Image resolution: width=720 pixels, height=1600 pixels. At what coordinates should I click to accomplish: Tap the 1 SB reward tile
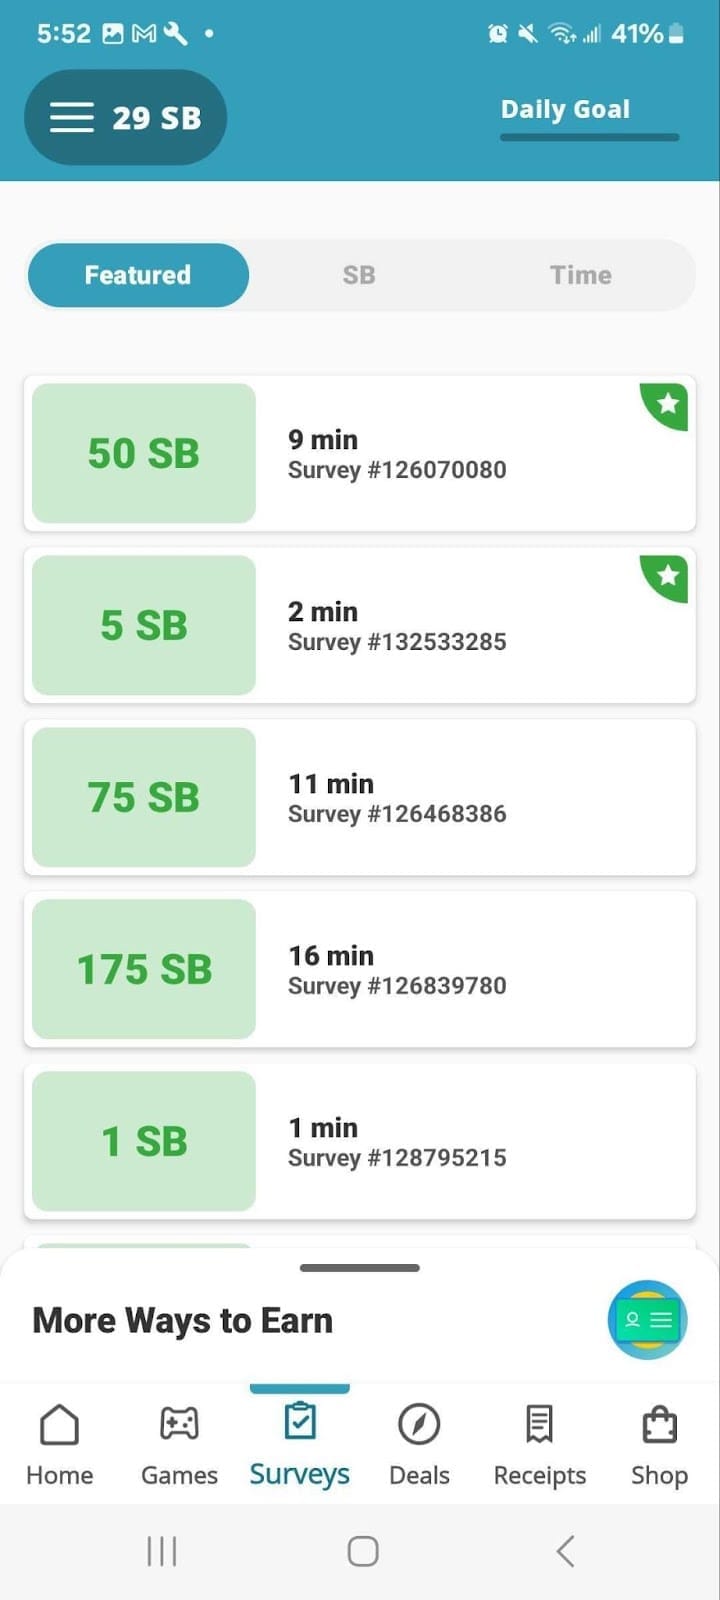[144, 1141]
